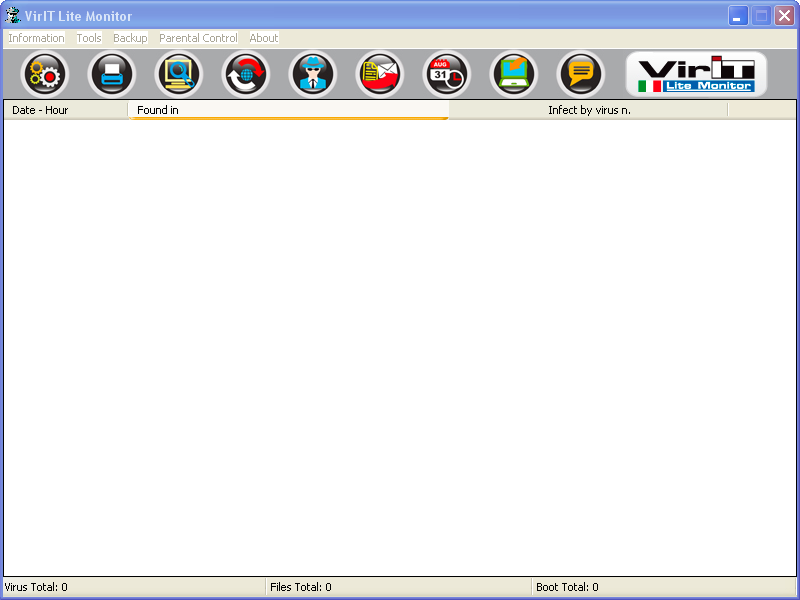Click Infect by virus n. column header

(x=588, y=110)
